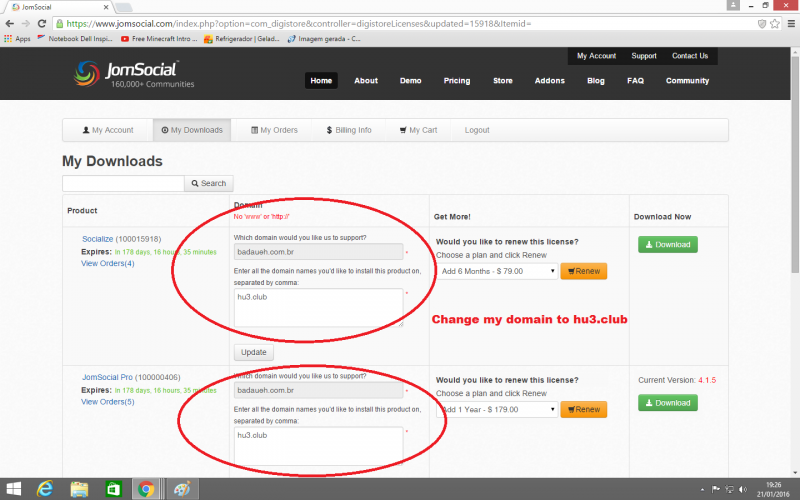Switch to the My Account tab
The width and height of the screenshot is (800, 500).
click(108, 130)
